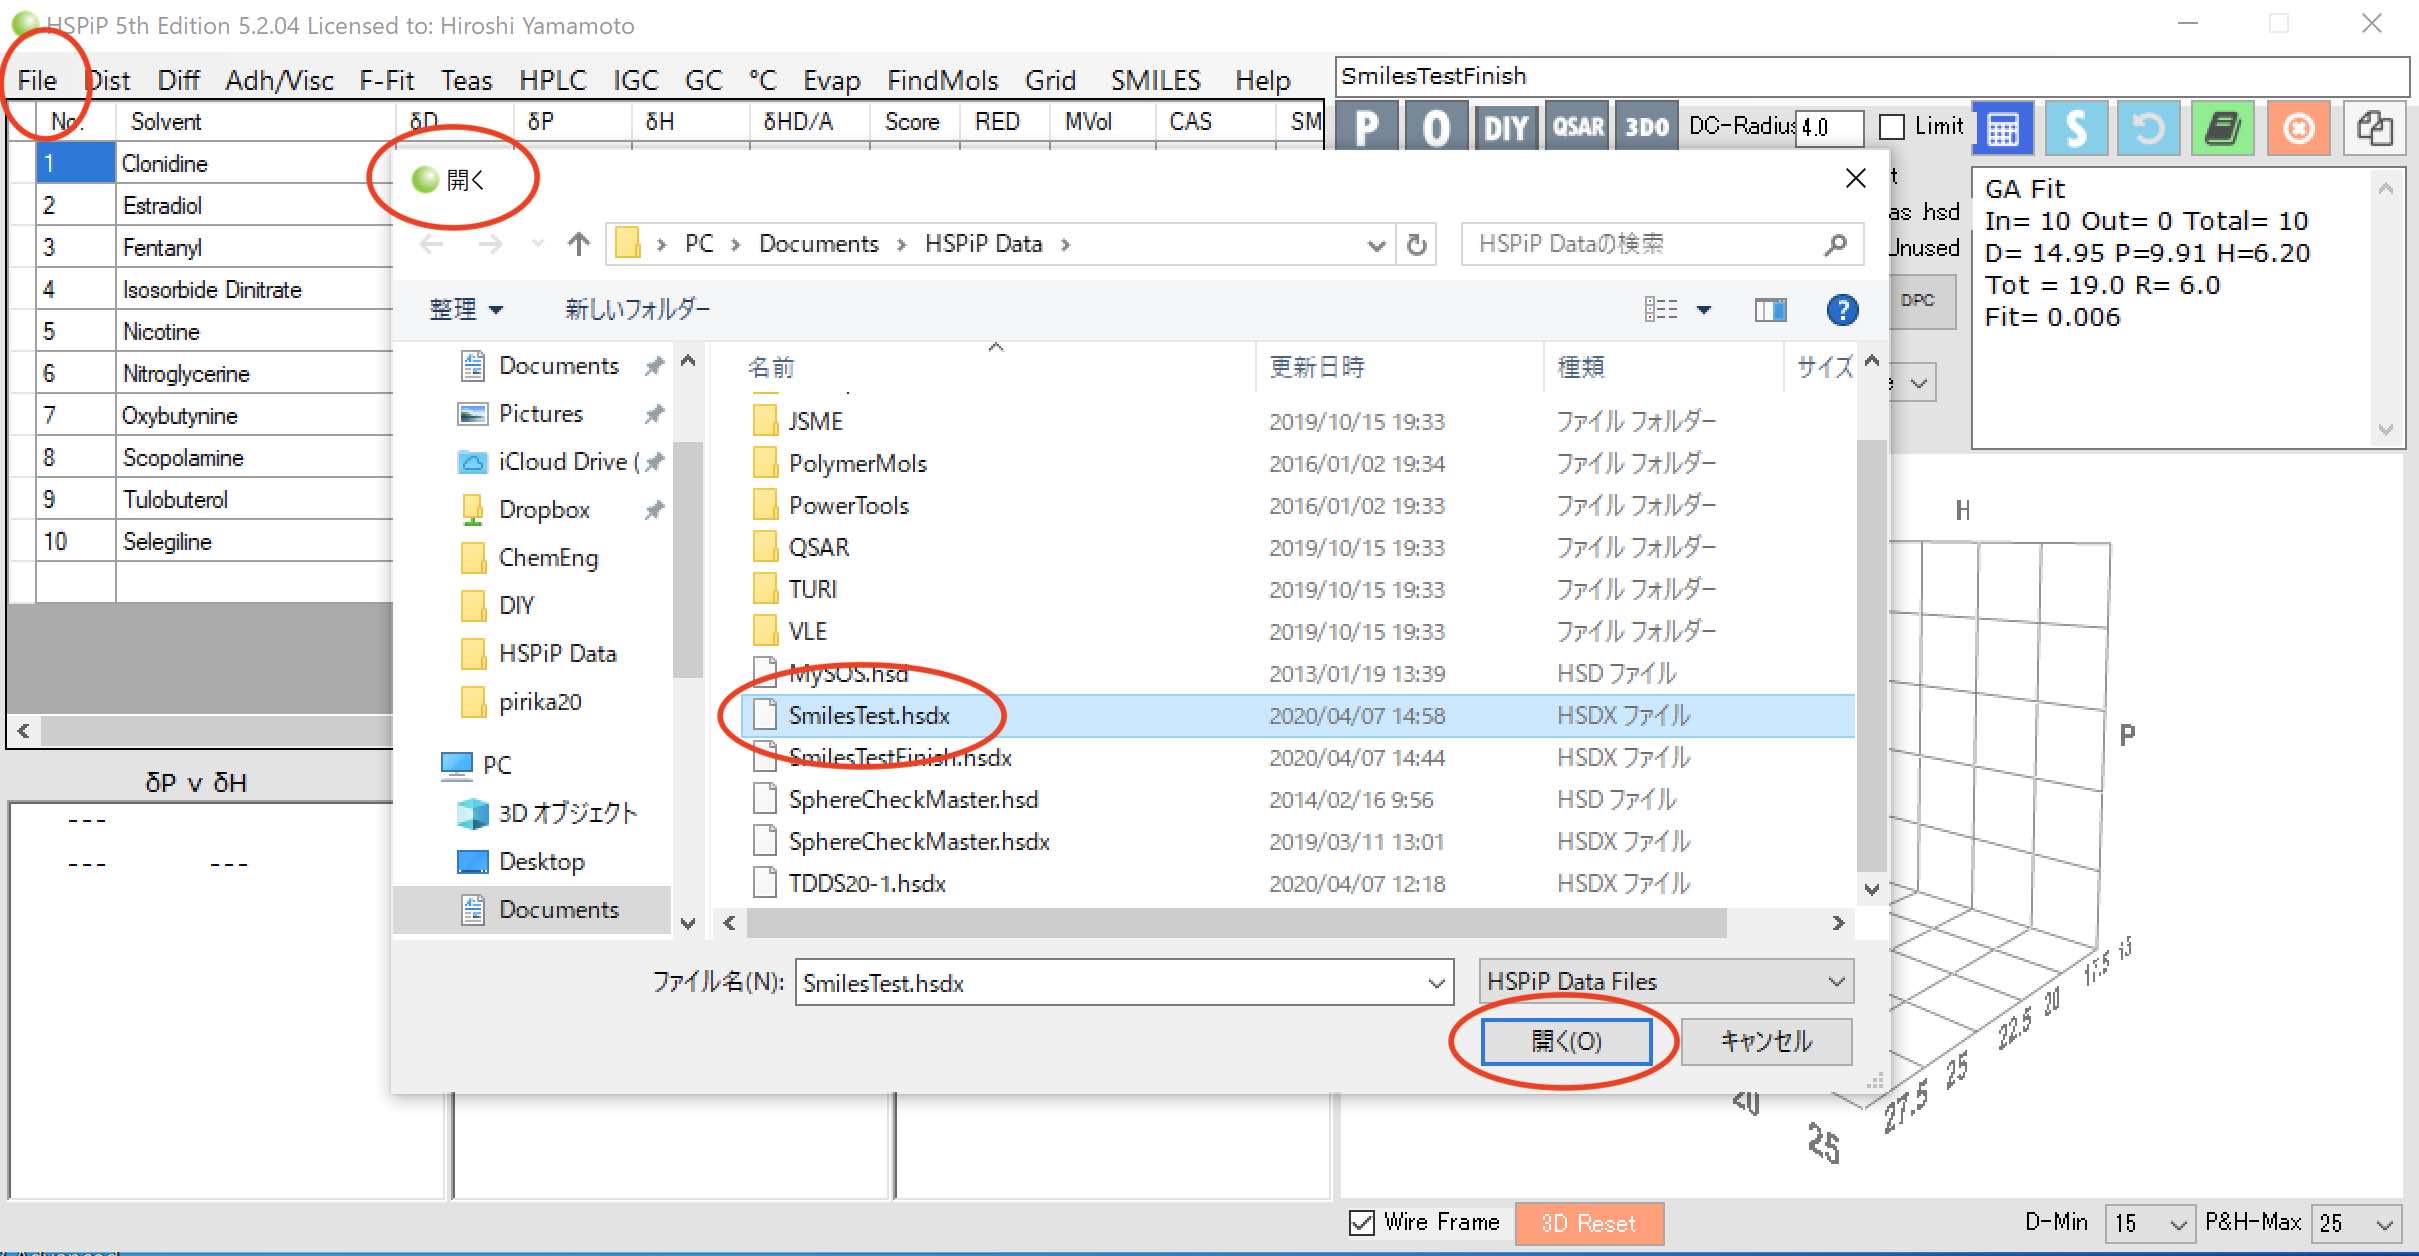Open the QSAR tool button
2419x1256 pixels.
[x=1577, y=128]
